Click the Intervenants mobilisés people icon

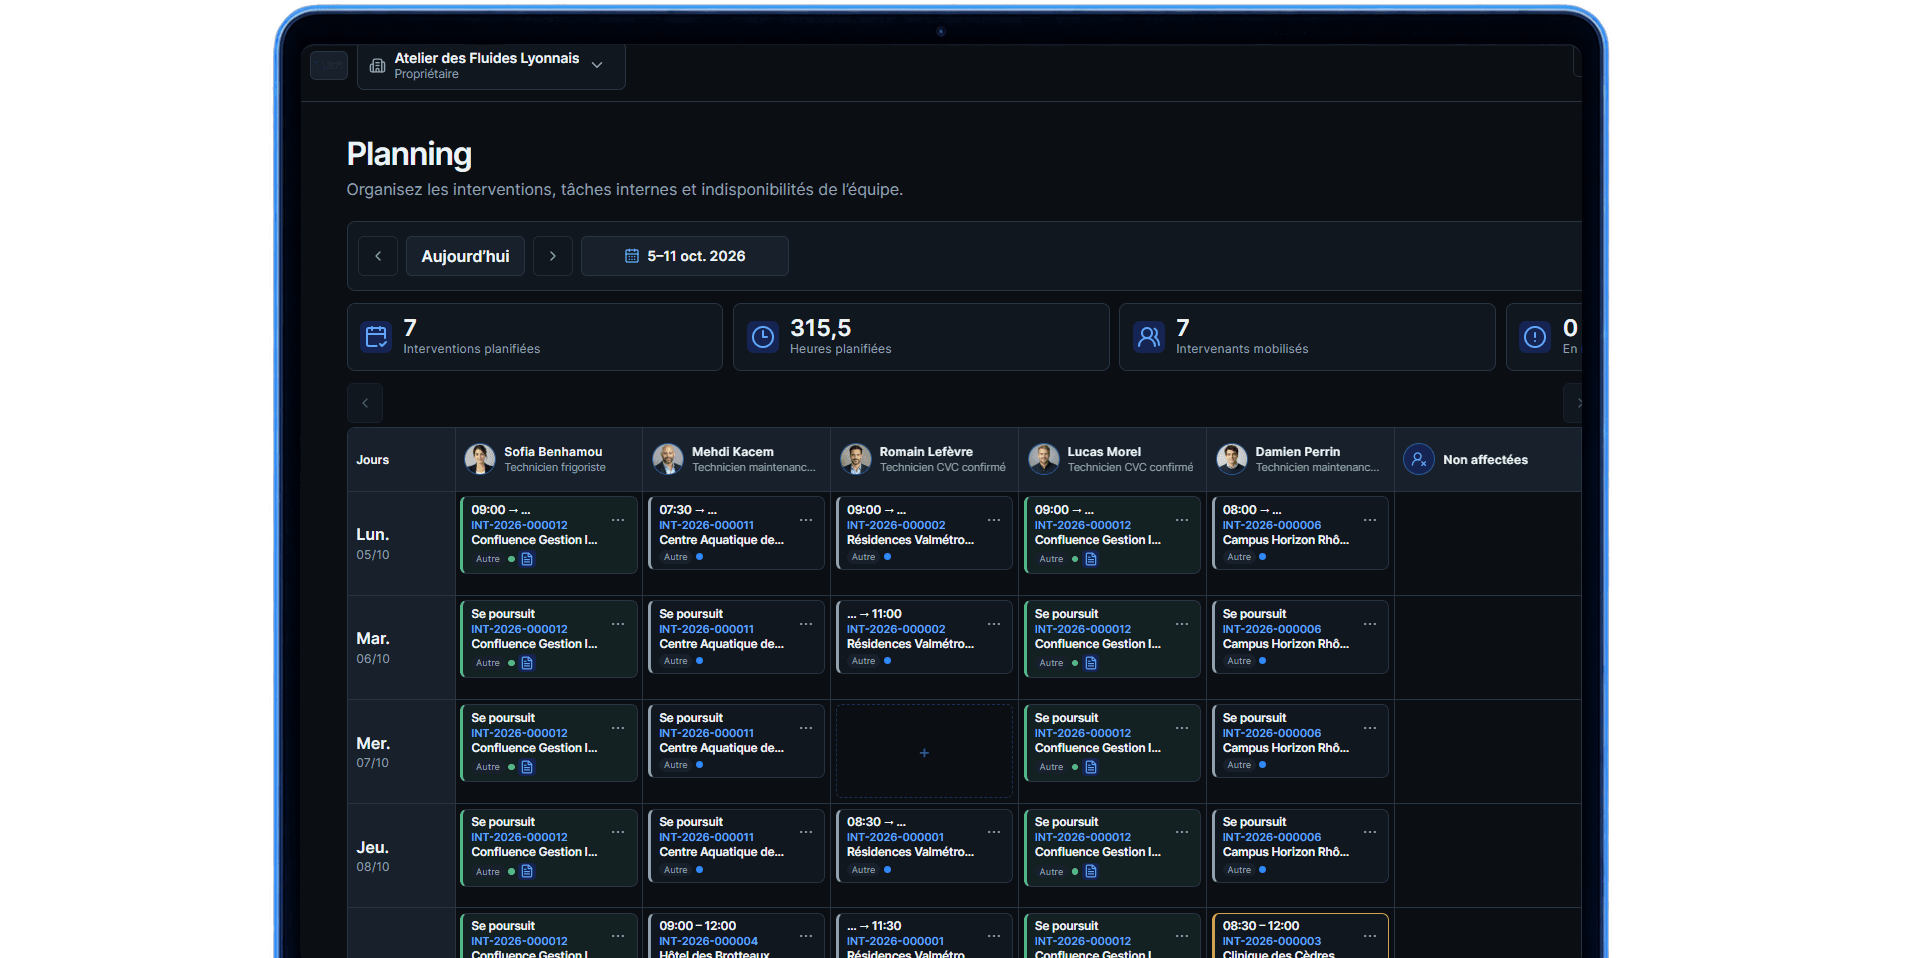click(1149, 337)
